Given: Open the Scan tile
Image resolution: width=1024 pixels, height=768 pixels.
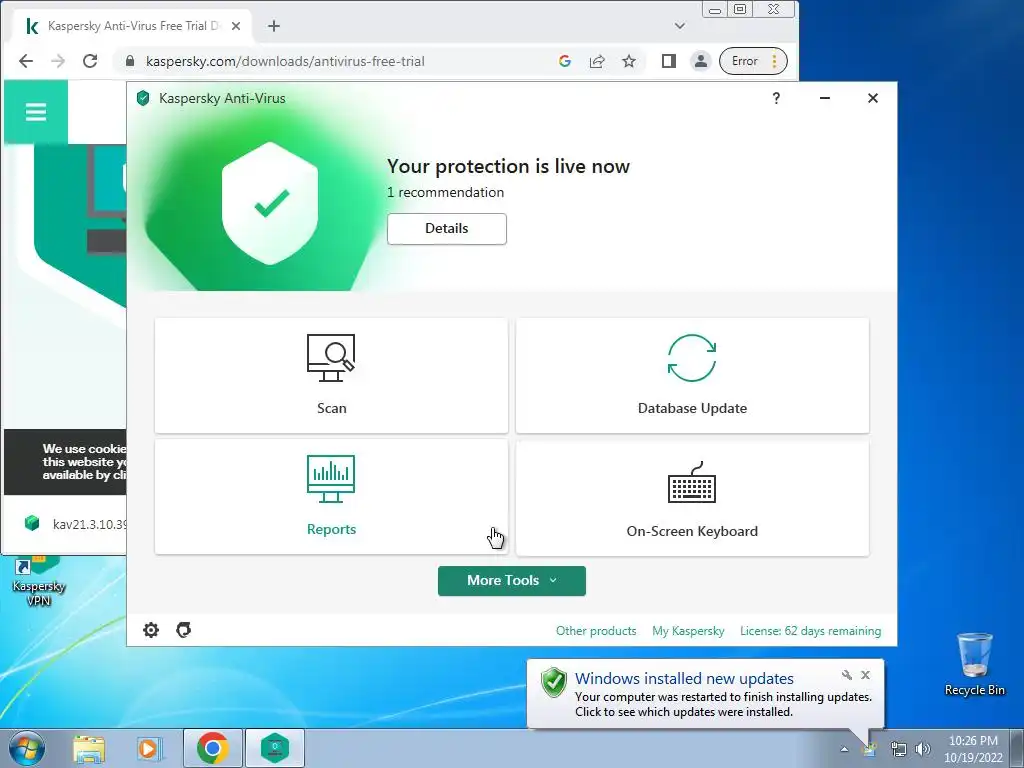Looking at the screenshot, I should [331, 376].
